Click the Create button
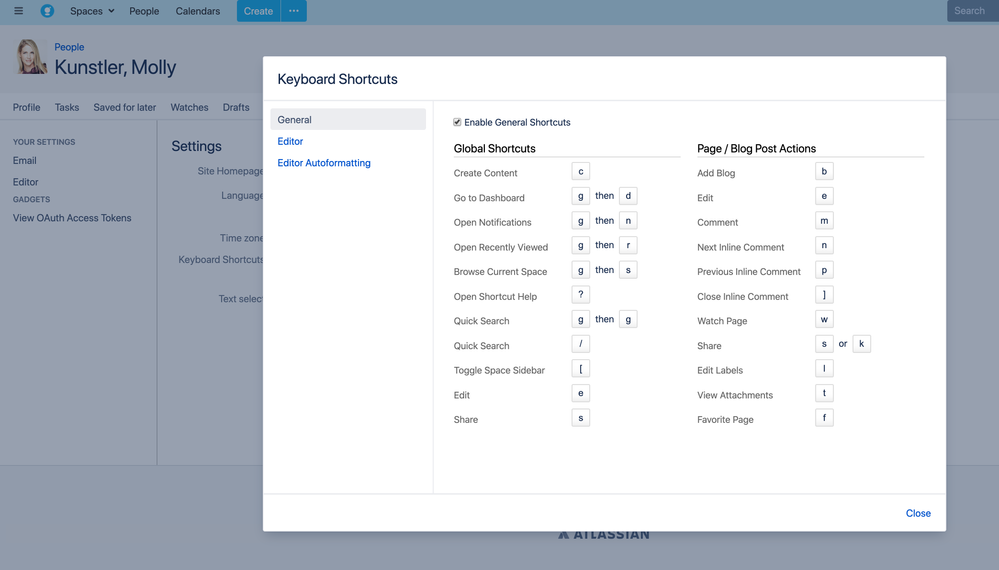The height and width of the screenshot is (570, 999). pyautogui.click(x=258, y=11)
